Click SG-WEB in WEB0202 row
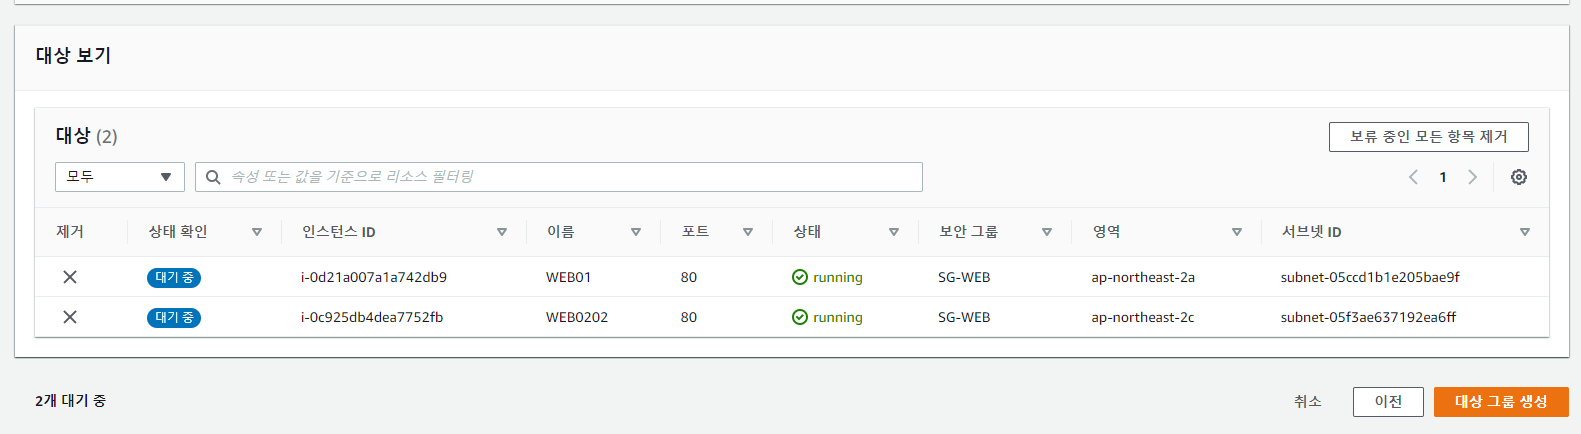 [x=964, y=317]
